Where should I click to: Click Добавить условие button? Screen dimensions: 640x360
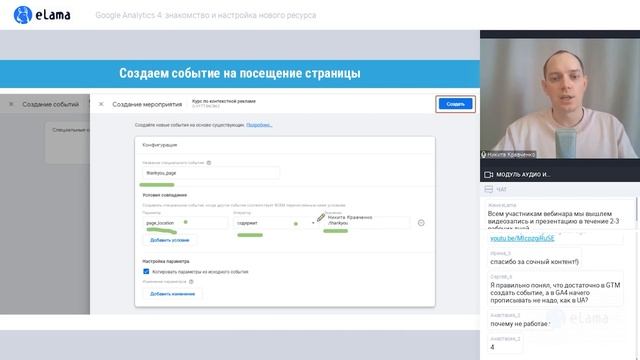pos(170,240)
